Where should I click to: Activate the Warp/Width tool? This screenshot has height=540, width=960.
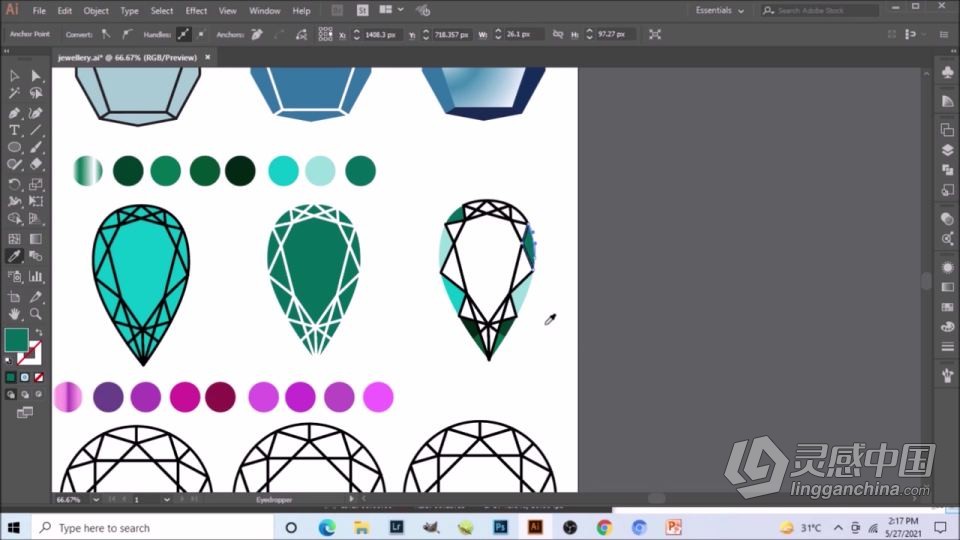(14, 201)
